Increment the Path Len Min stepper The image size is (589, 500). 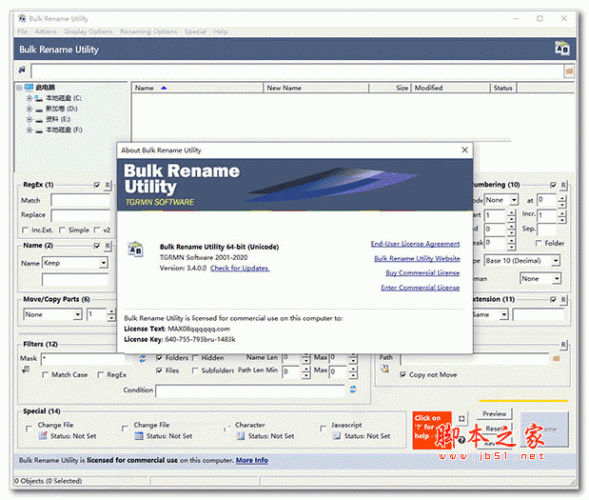tap(306, 369)
